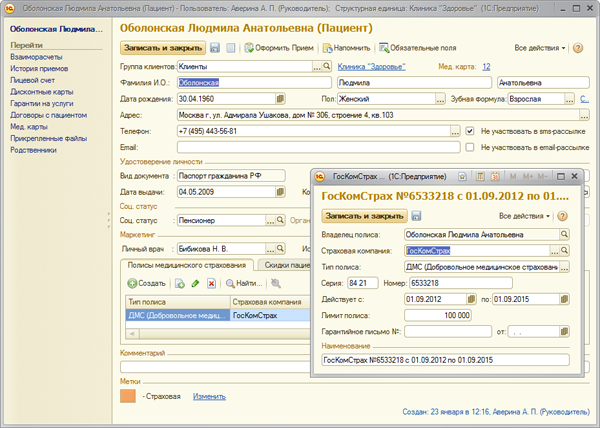Click Записать и закрыть in ГосКомСтрах dialog

click(x=364, y=216)
